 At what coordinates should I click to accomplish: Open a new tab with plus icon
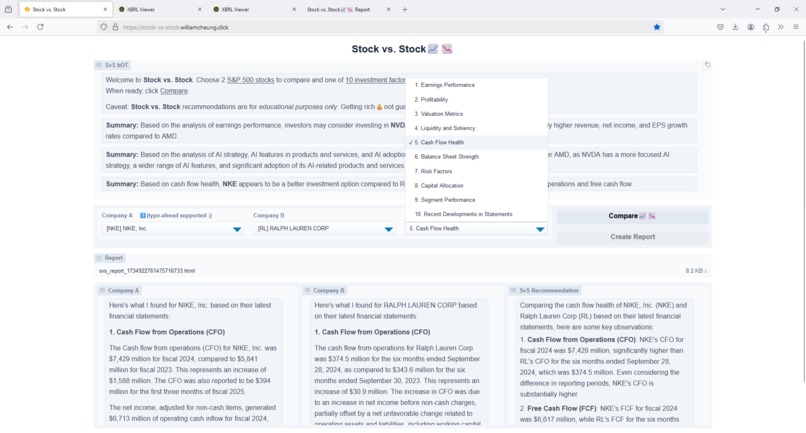(x=405, y=9)
